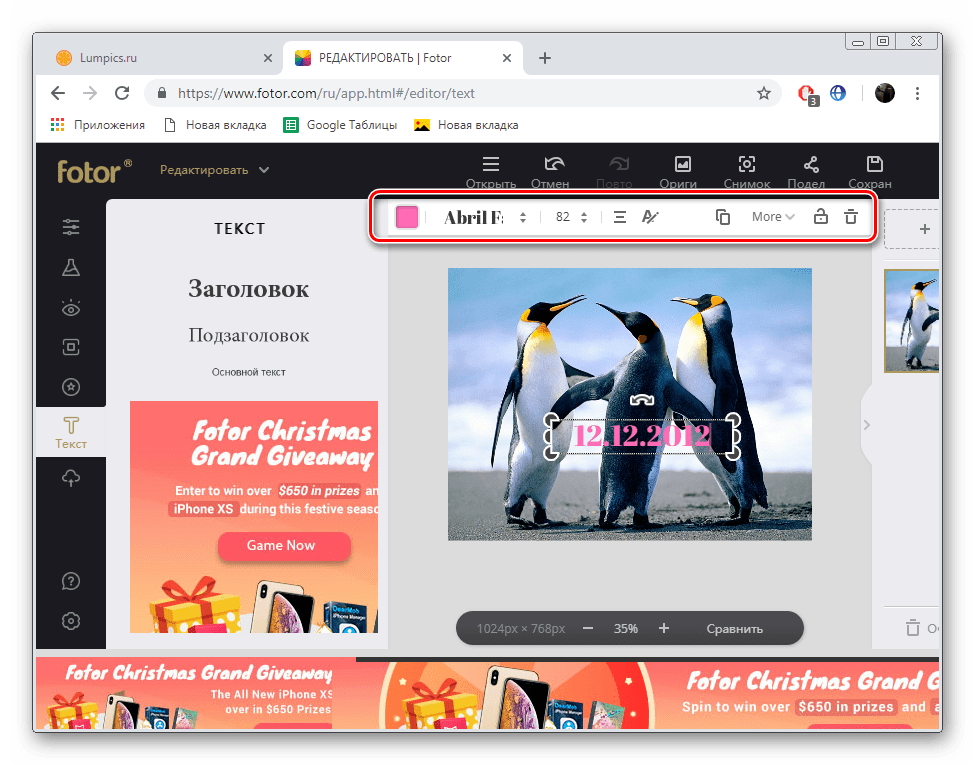Open the Adjust sliders panel in sidebar

tap(71, 228)
